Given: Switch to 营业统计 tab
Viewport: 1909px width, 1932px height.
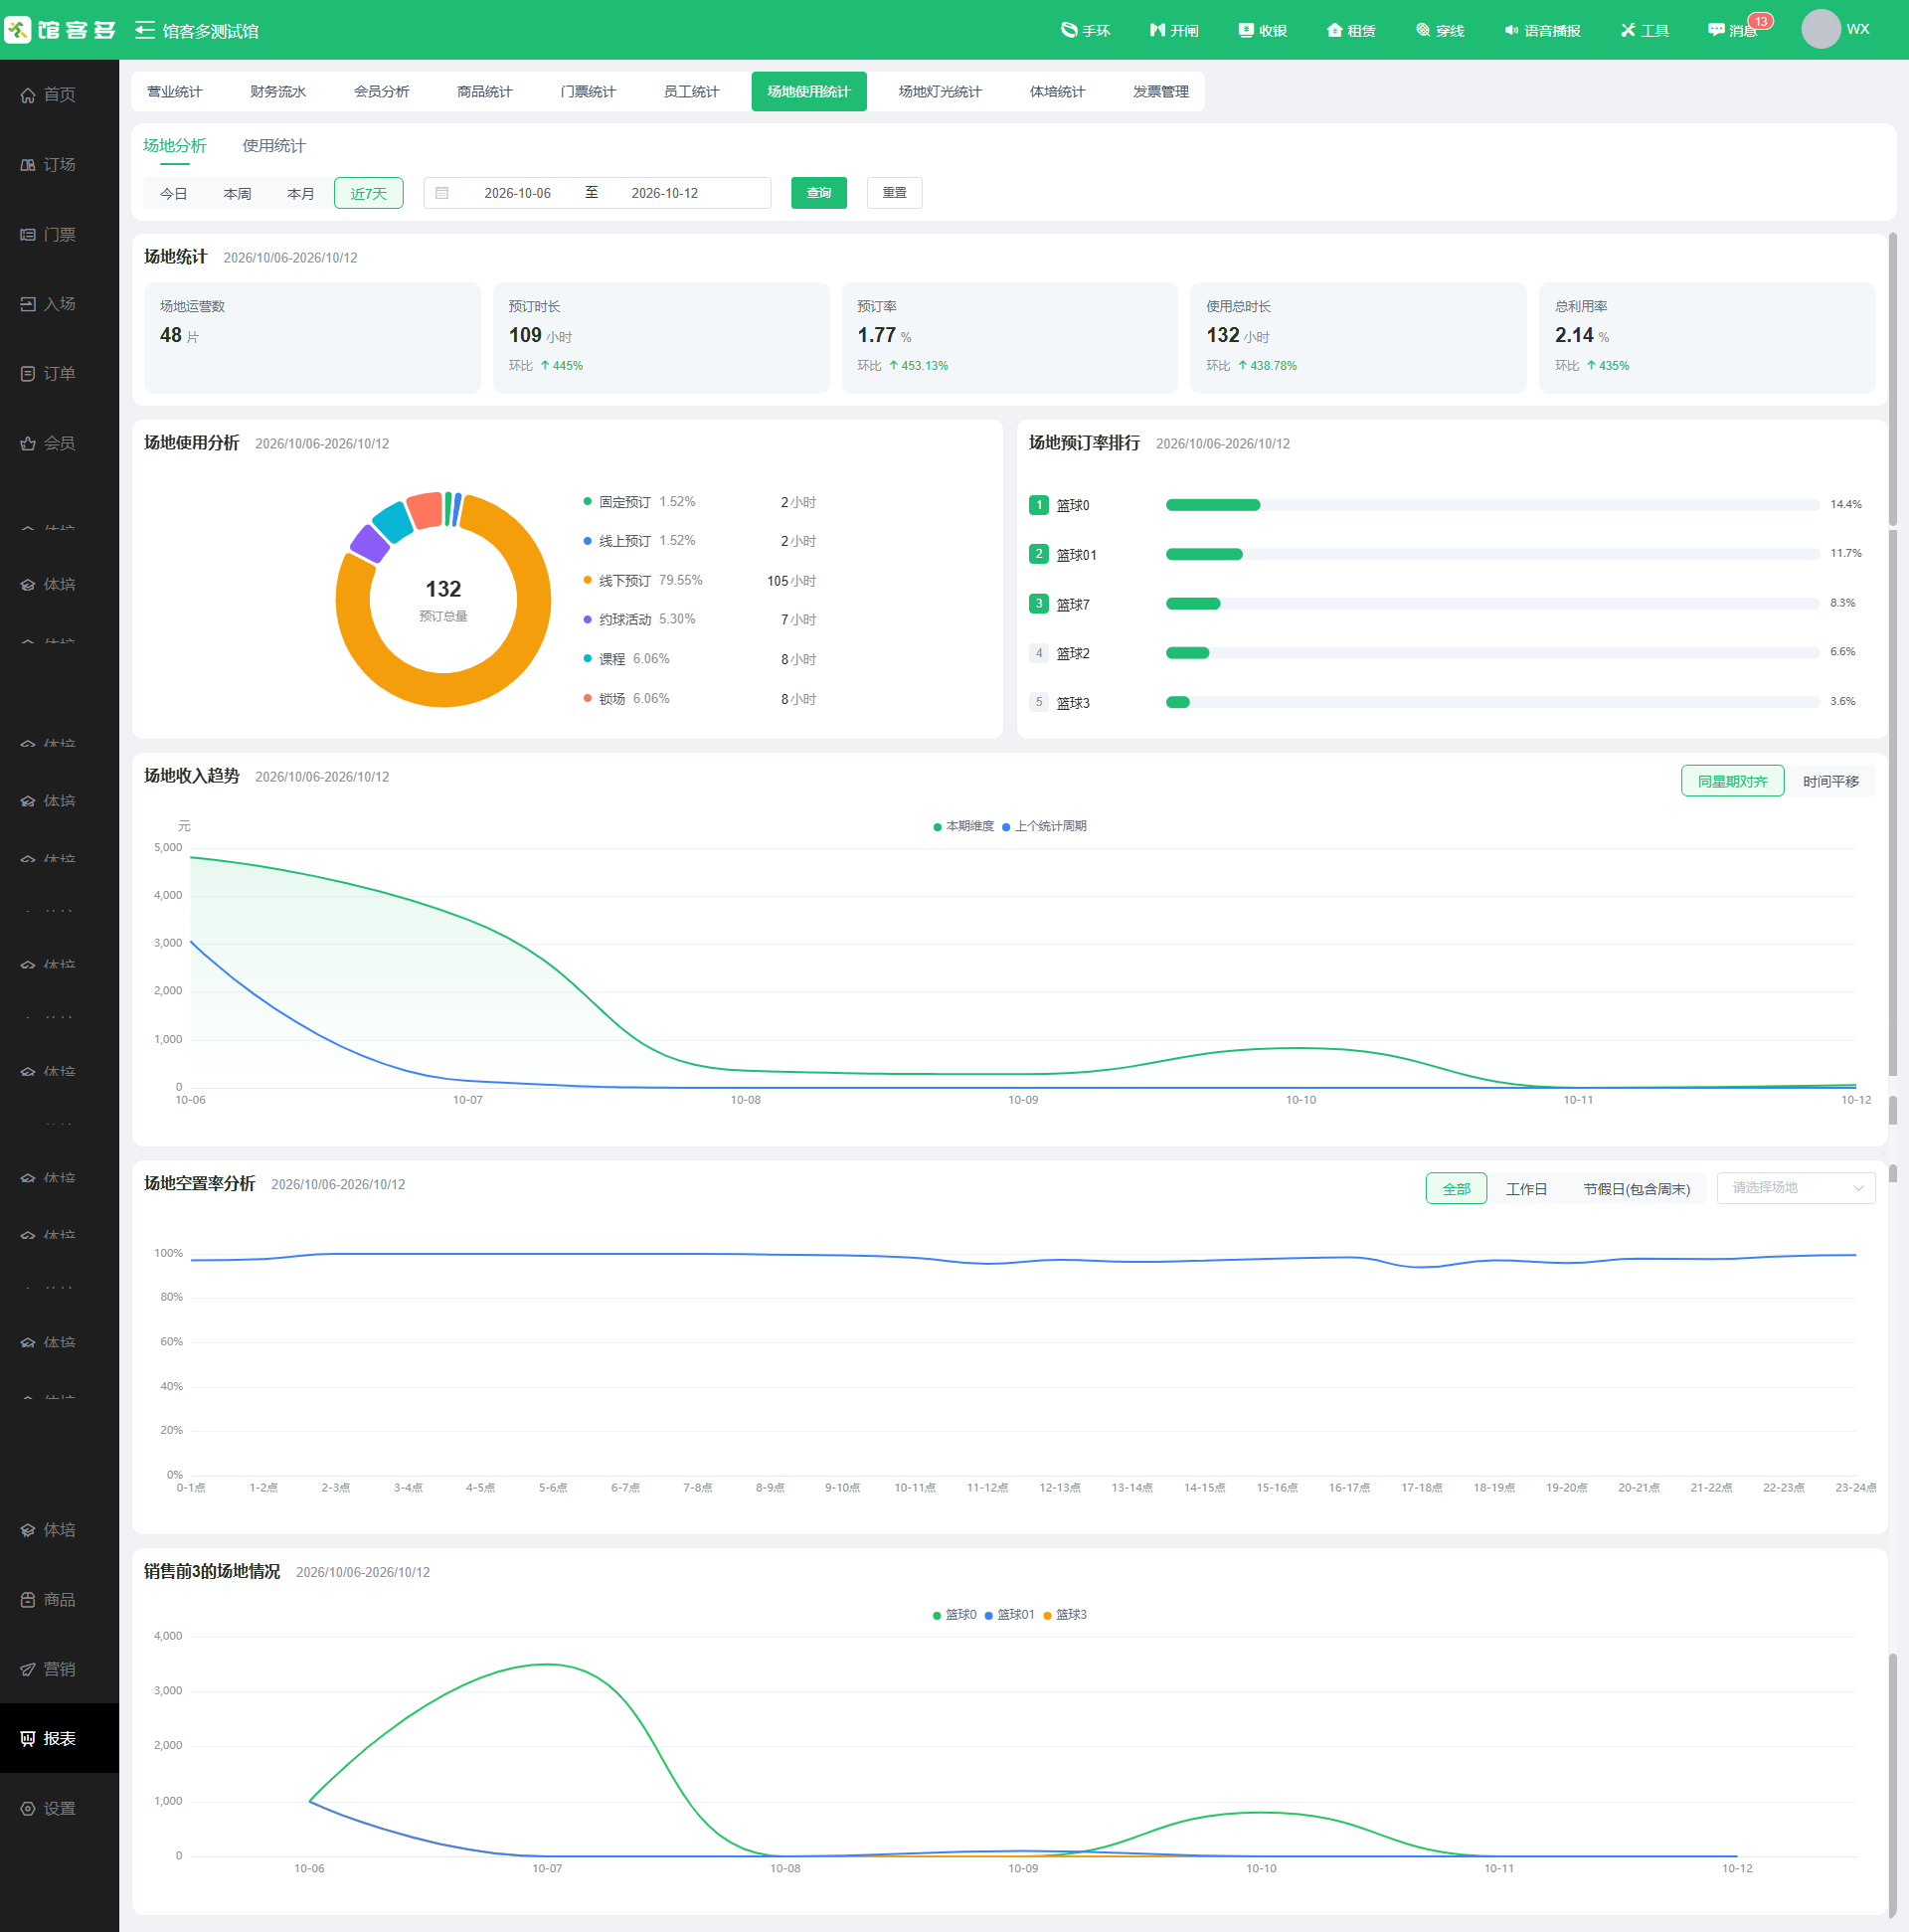Looking at the screenshot, I should click(x=174, y=91).
